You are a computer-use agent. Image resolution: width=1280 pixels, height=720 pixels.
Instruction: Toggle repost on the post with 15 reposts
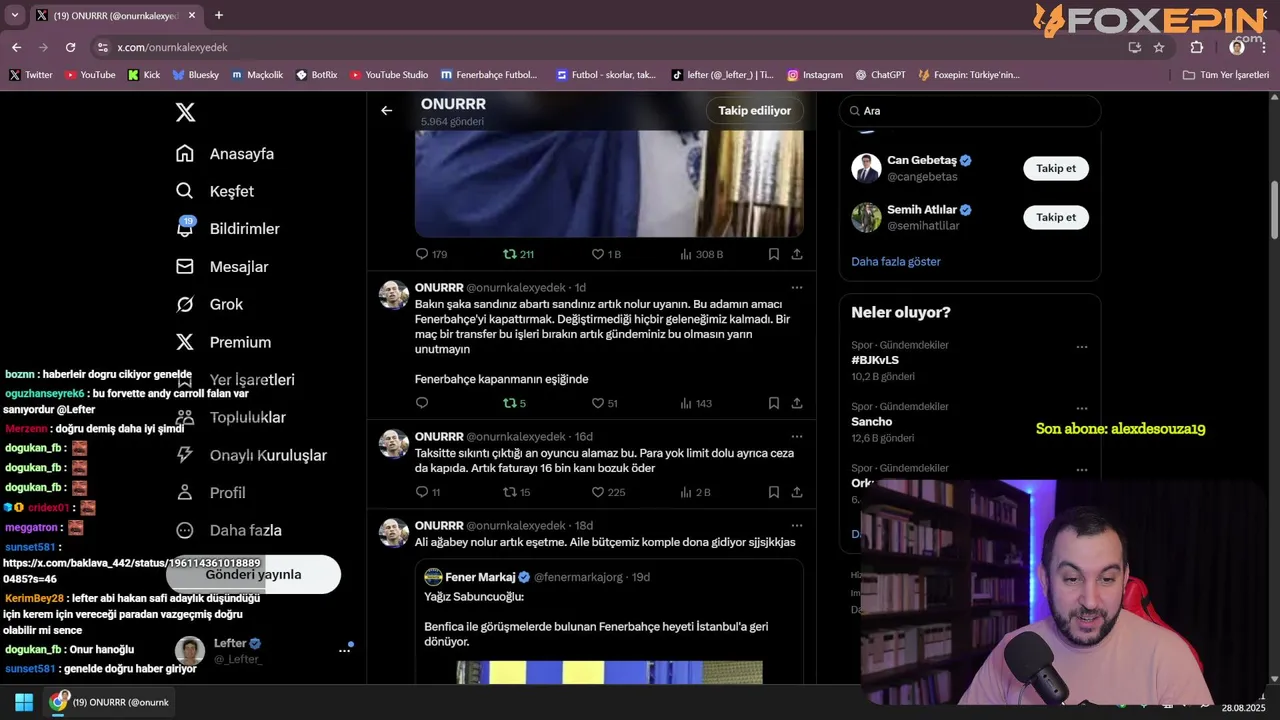pyautogui.click(x=510, y=492)
